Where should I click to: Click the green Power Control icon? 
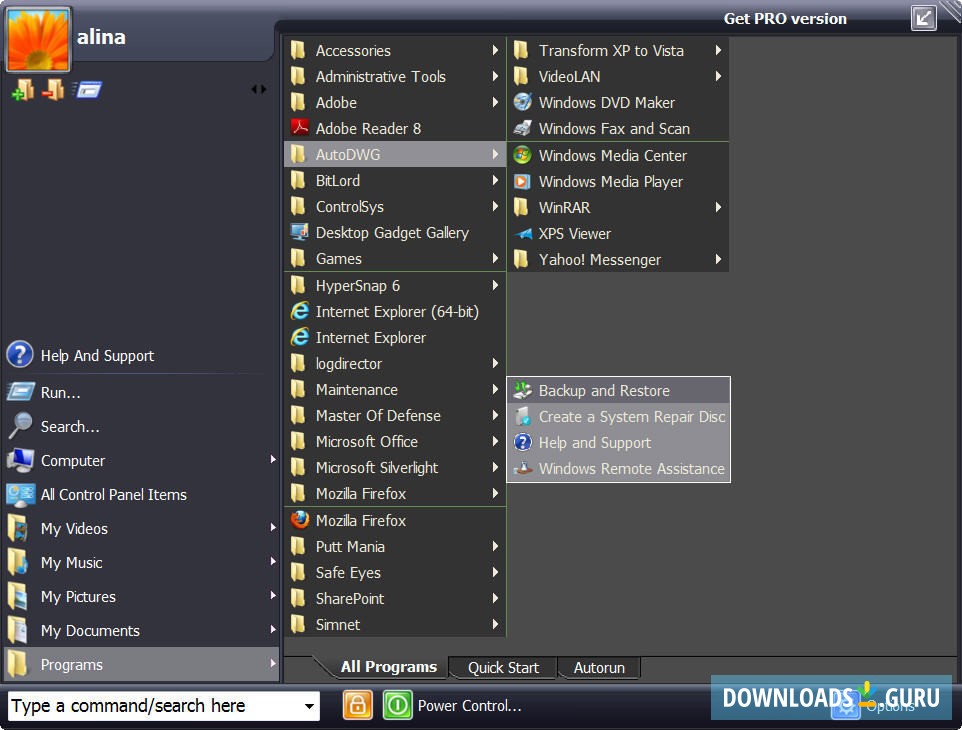tap(398, 705)
